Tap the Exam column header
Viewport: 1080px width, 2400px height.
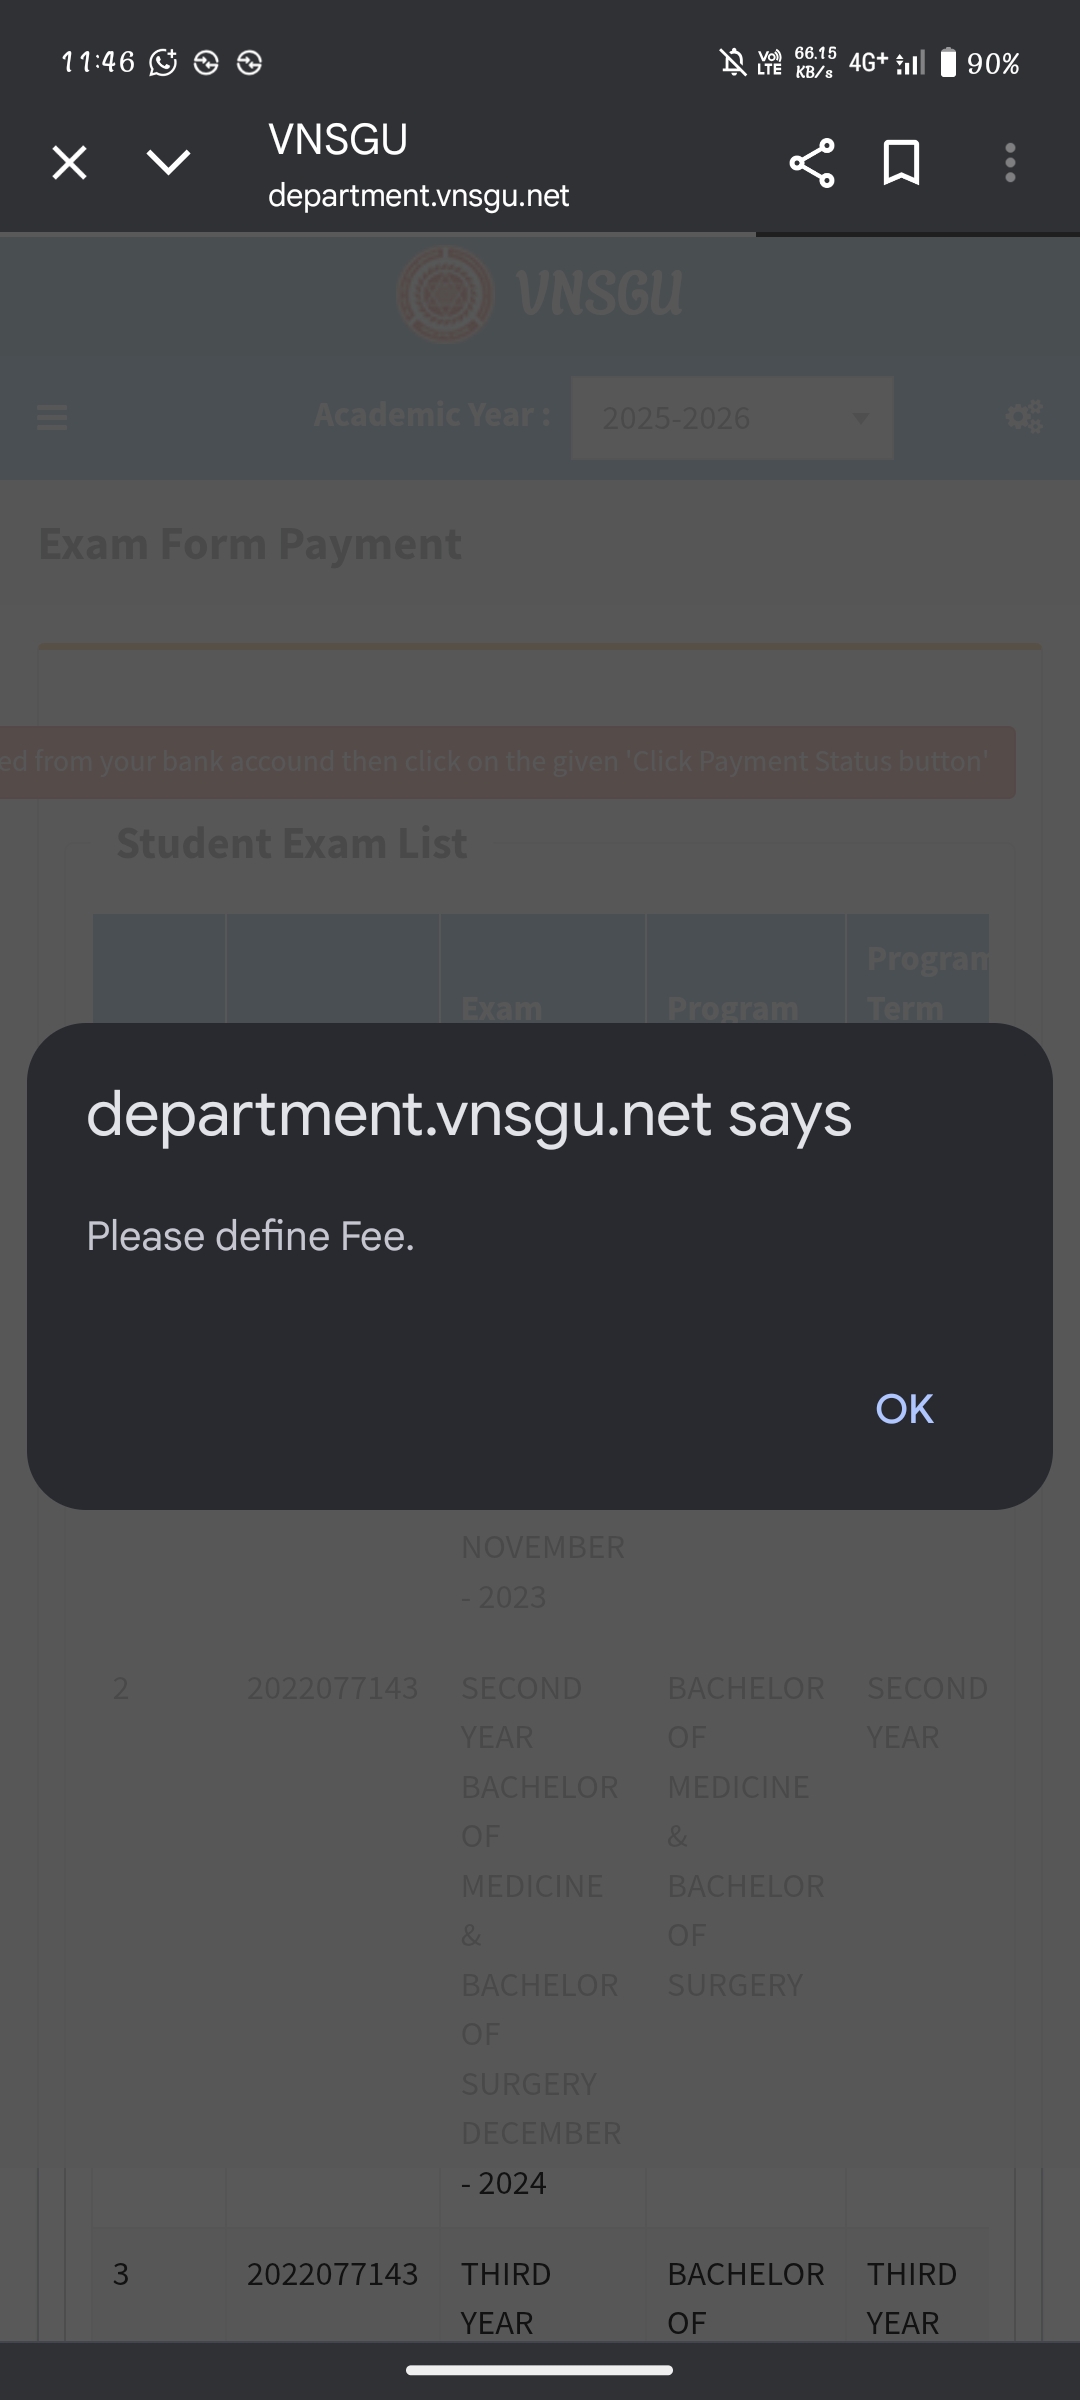502,1008
